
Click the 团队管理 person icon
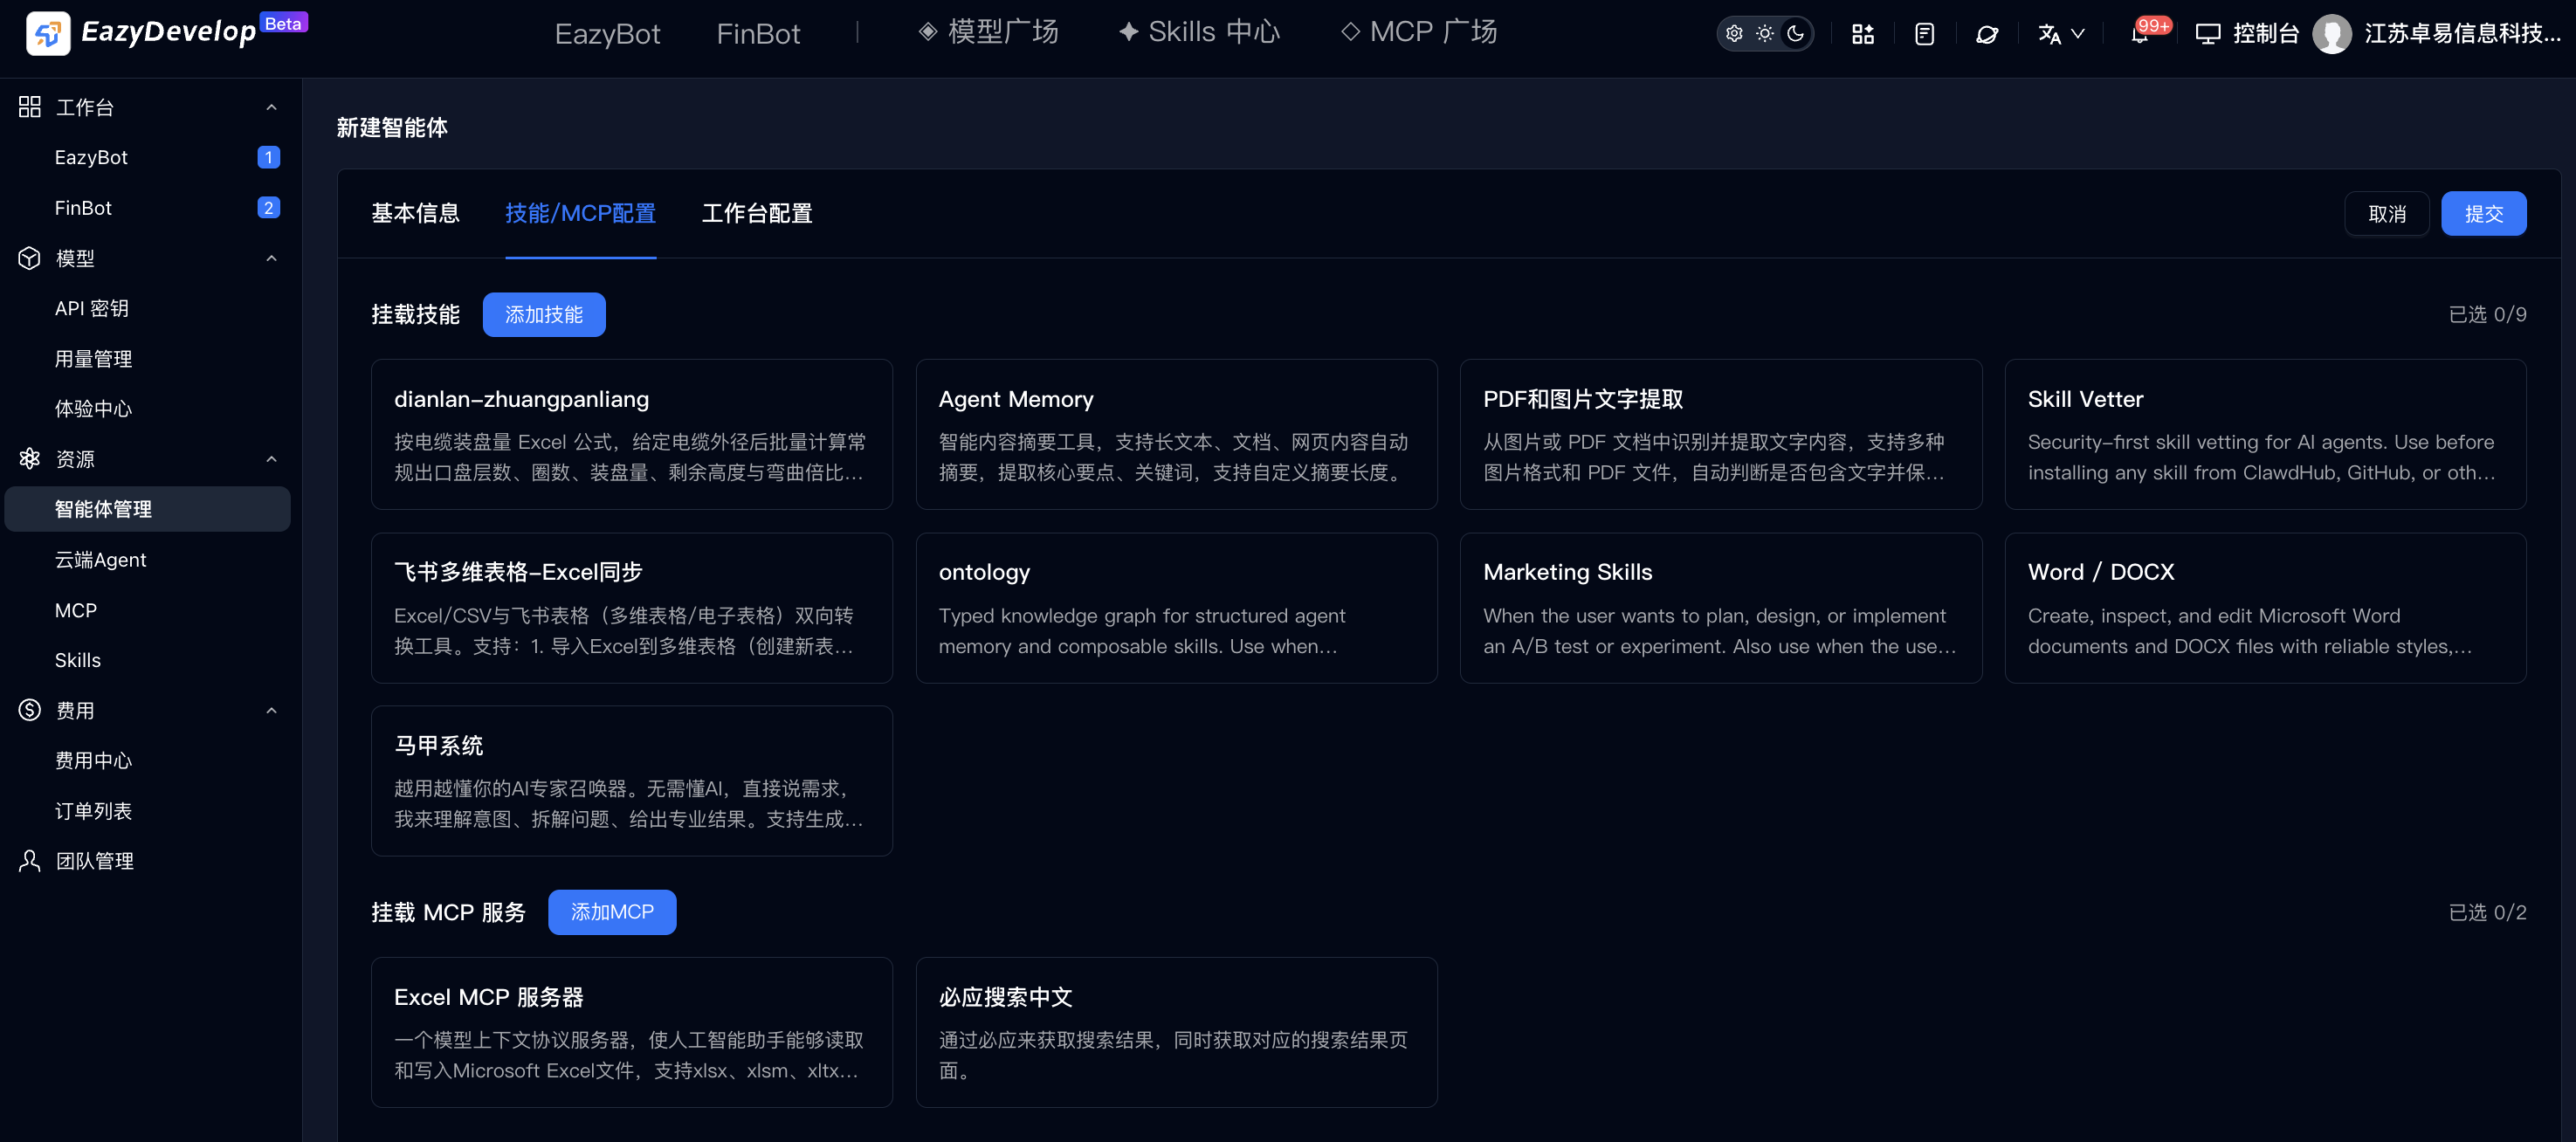click(30, 861)
